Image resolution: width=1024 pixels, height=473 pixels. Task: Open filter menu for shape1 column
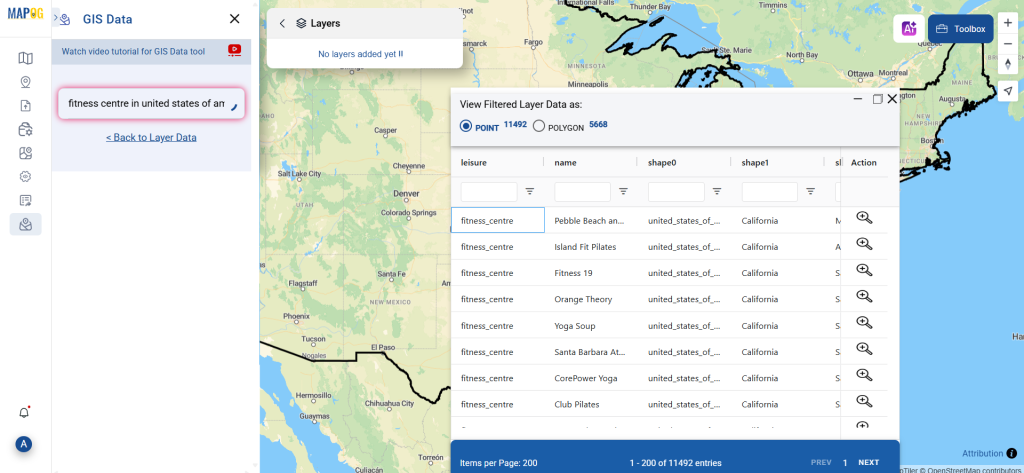click(x=810, y=191)
